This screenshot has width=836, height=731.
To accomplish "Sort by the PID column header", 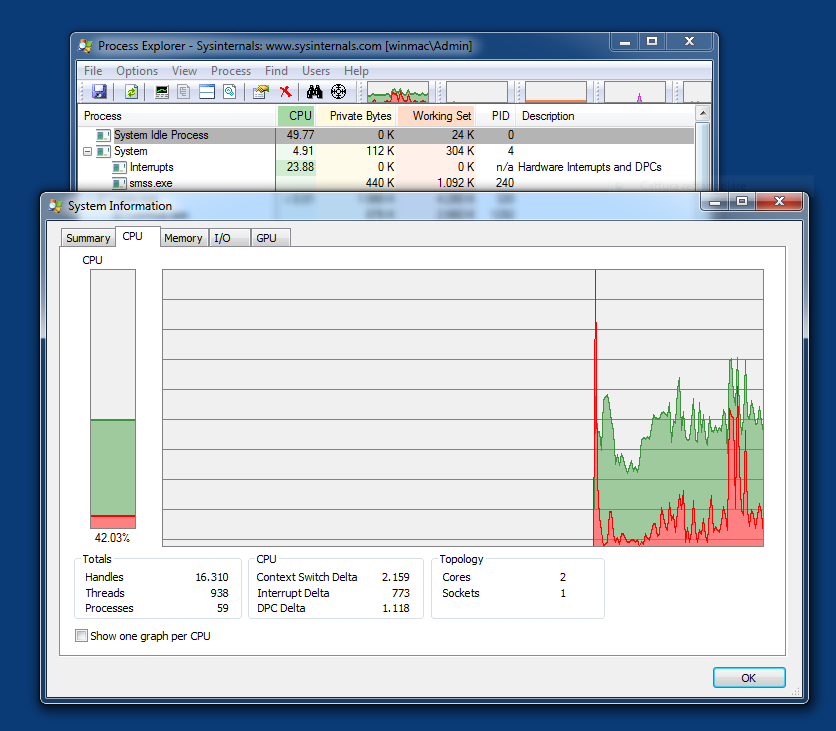I will coord(496,116).
